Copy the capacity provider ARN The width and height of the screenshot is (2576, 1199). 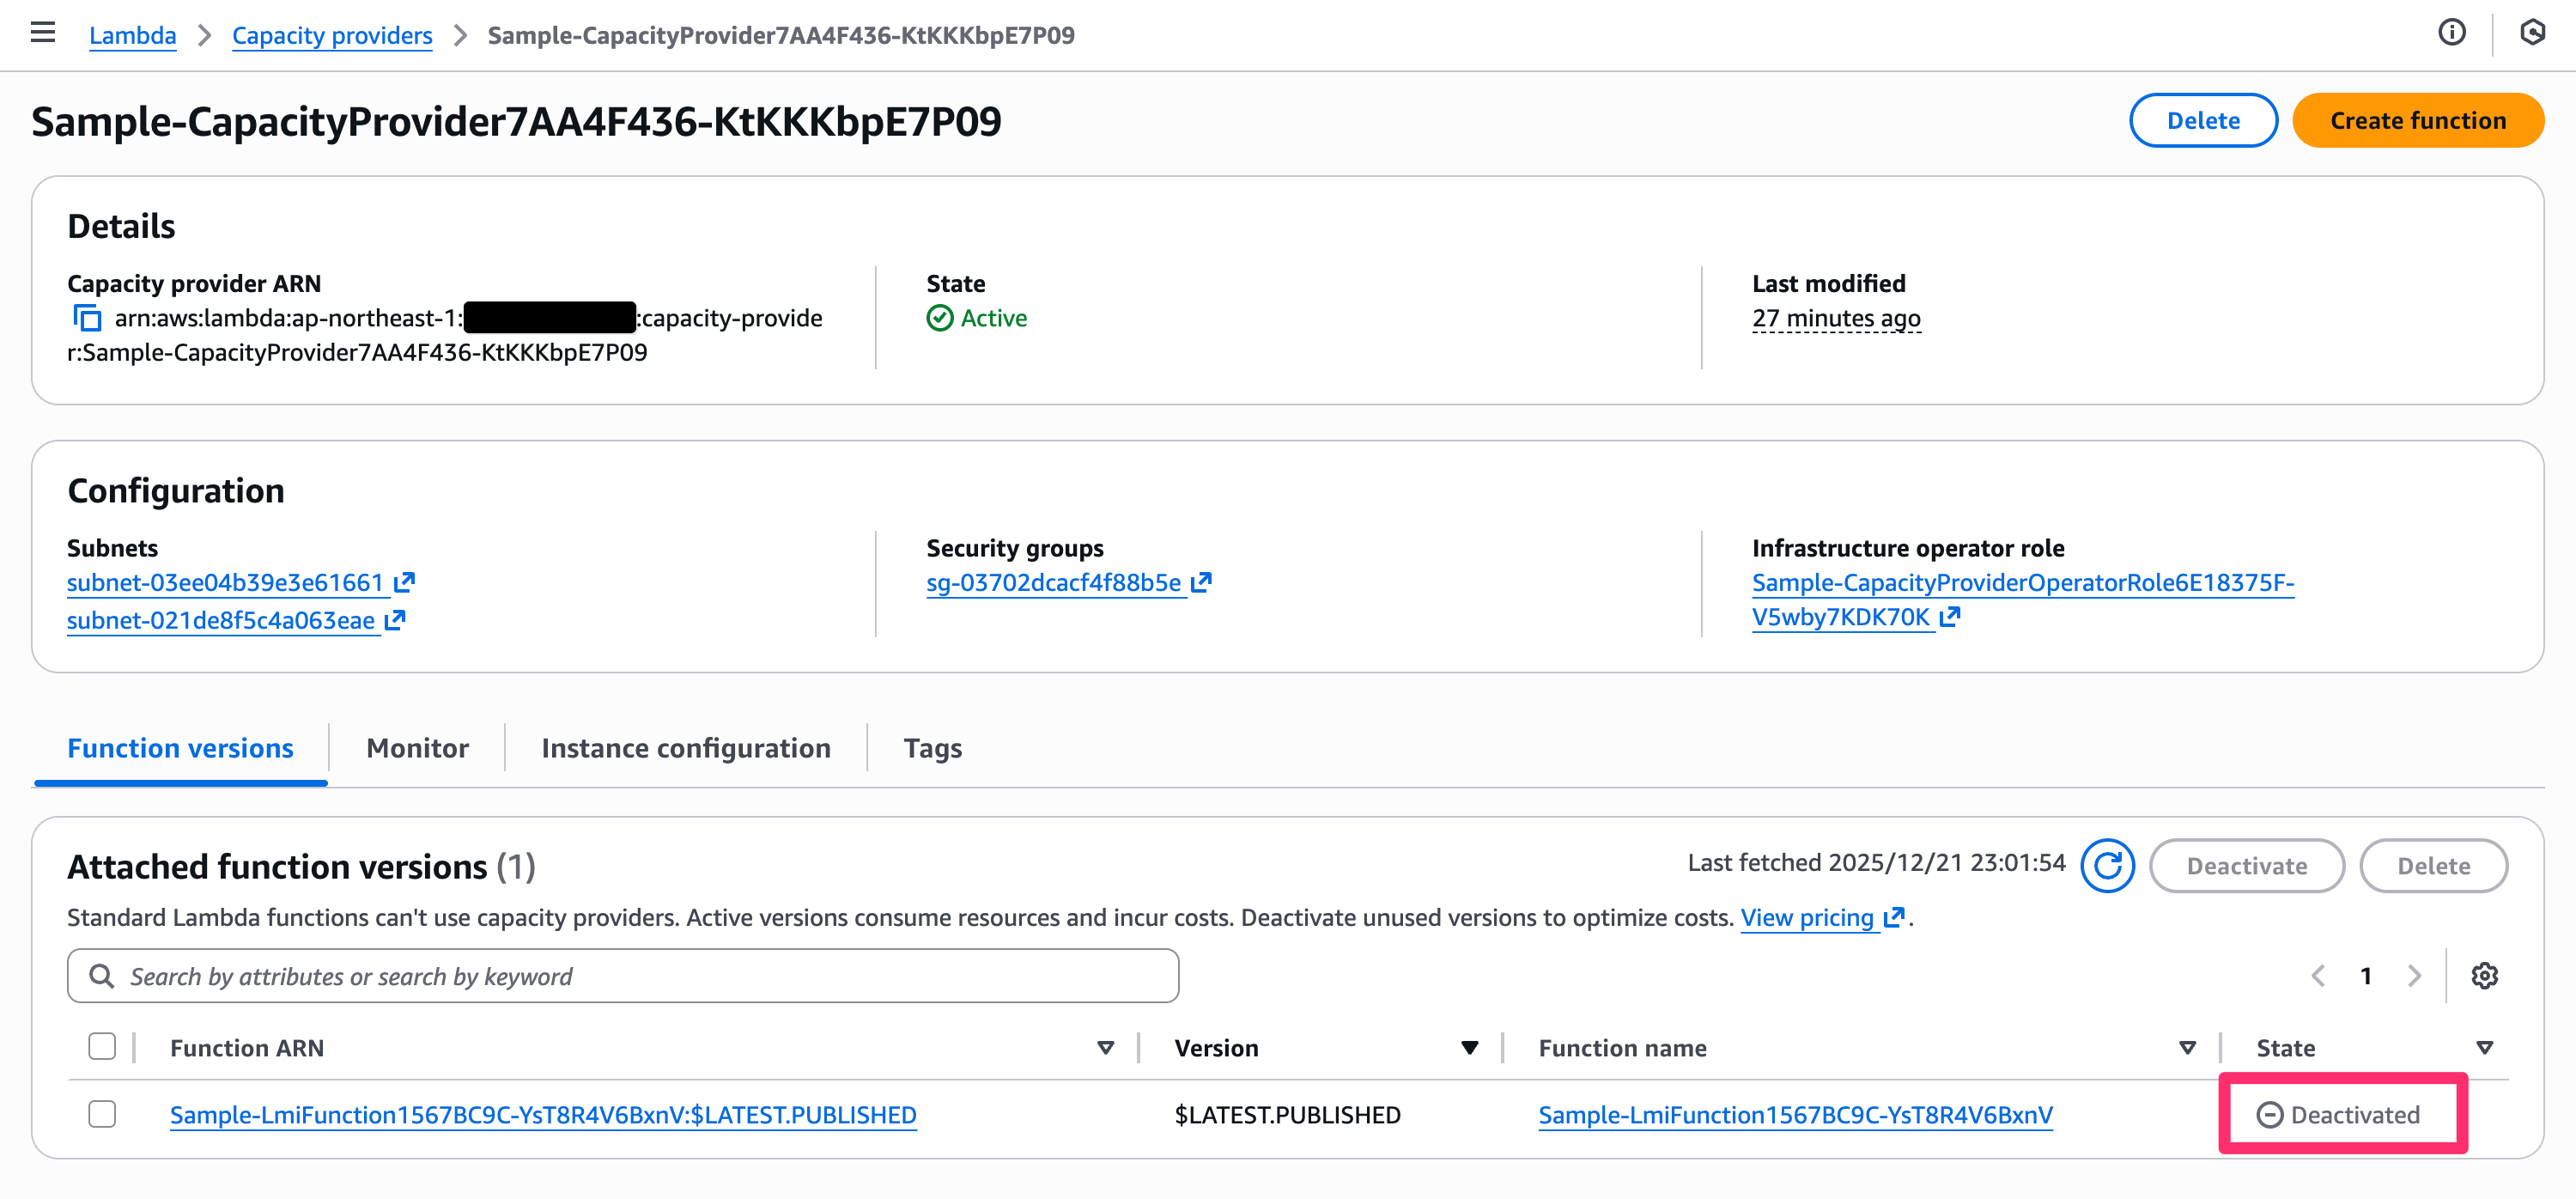pos(87,318)
